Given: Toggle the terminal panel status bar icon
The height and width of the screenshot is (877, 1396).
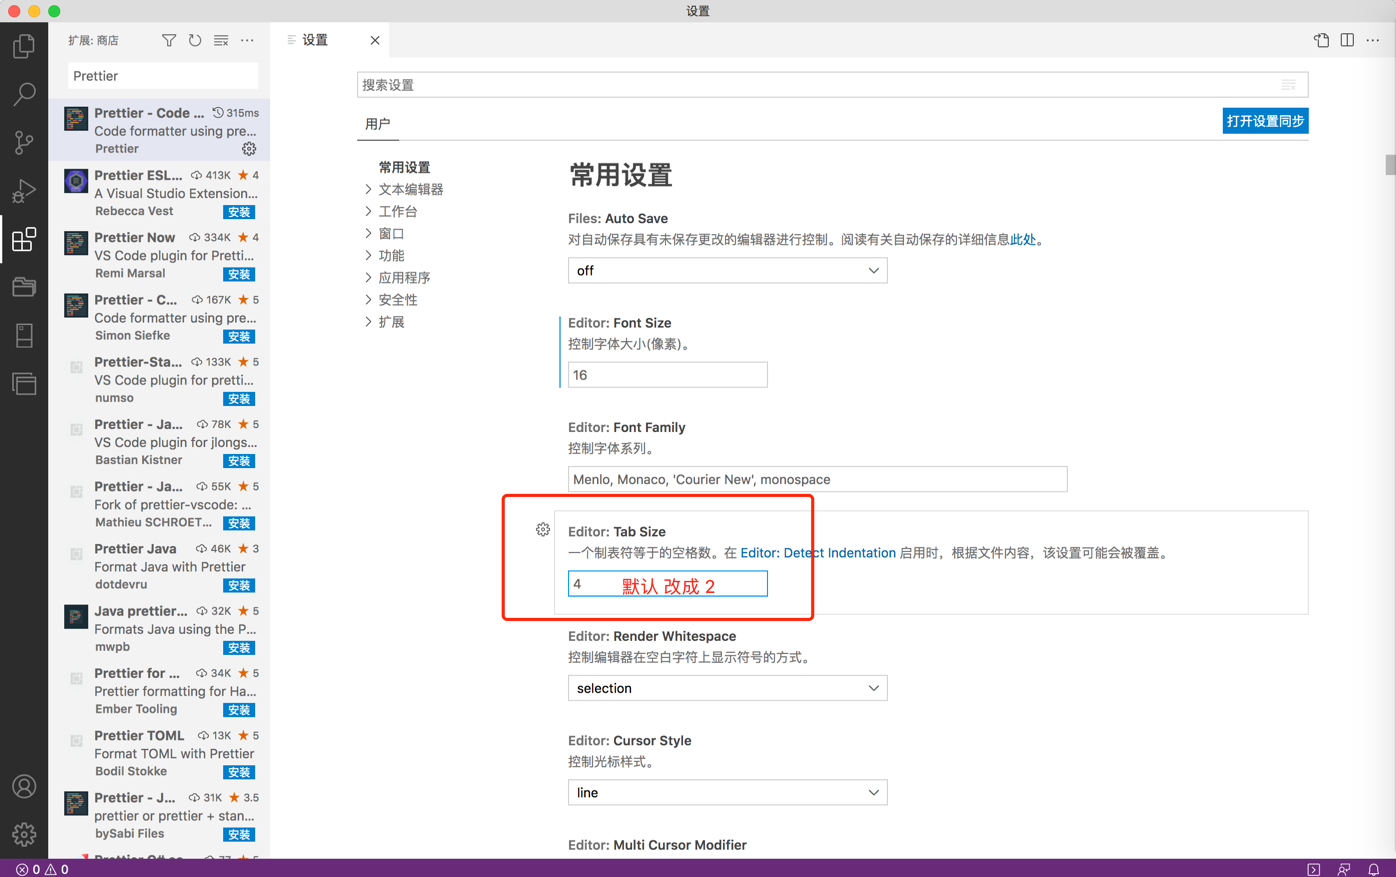Looking at the screenshot, I should 1314,869.
